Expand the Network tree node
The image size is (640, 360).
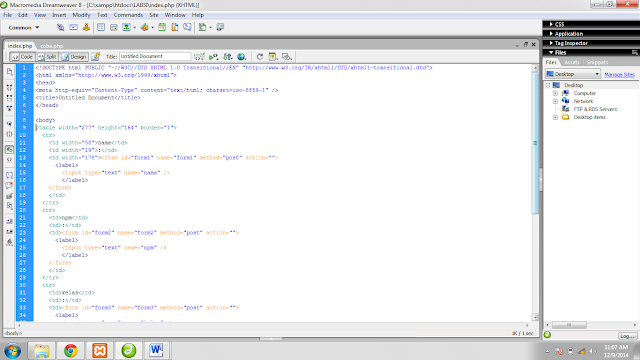(x=556, y=101)
